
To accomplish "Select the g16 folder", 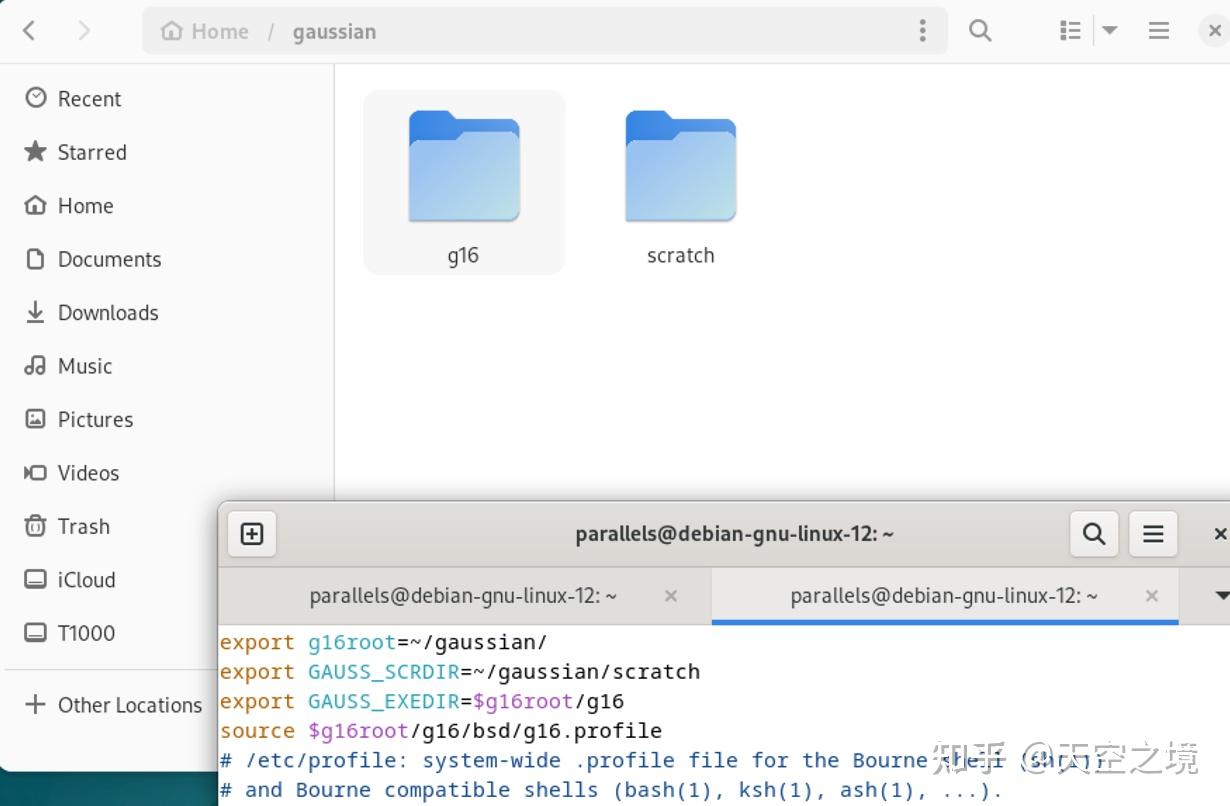I will coord(464,182).
